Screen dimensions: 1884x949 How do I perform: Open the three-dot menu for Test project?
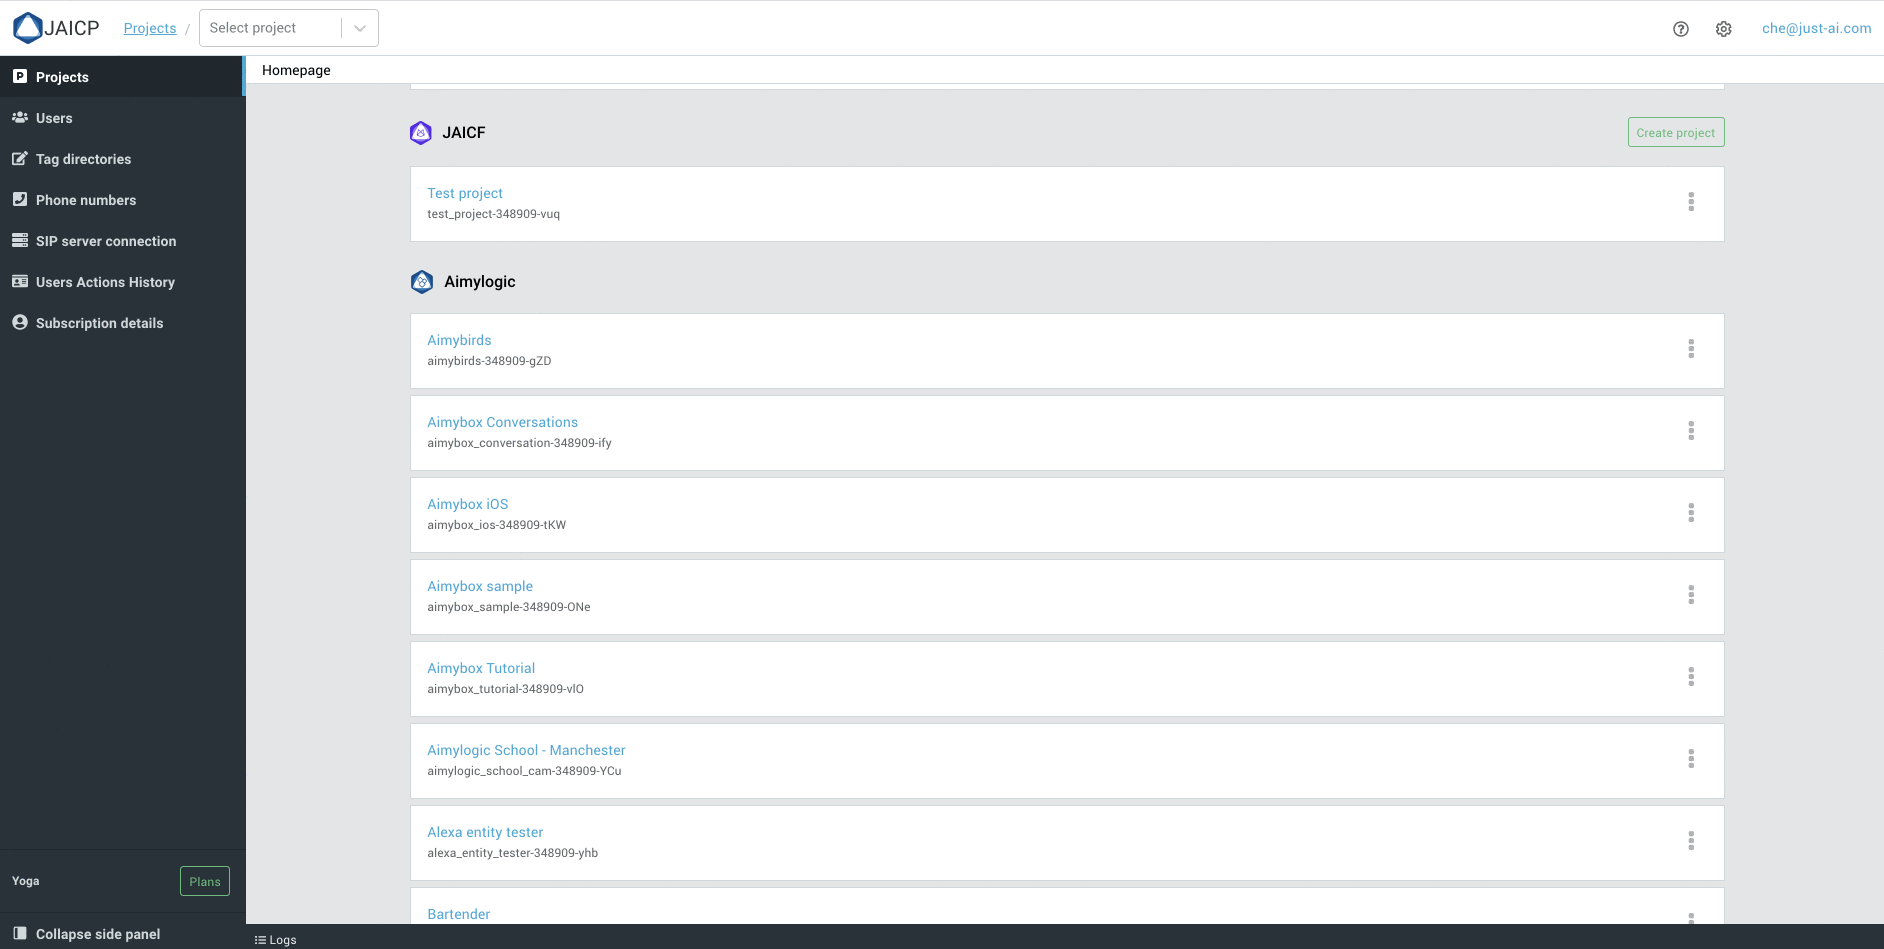[1691, 202]
